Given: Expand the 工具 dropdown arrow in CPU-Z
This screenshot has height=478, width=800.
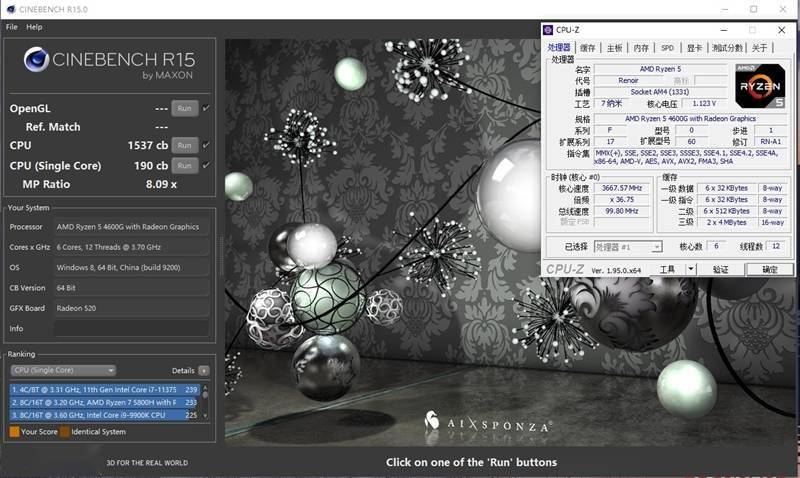Looking at the screenshot, I should pyautogui.click(x=691, y=269).
